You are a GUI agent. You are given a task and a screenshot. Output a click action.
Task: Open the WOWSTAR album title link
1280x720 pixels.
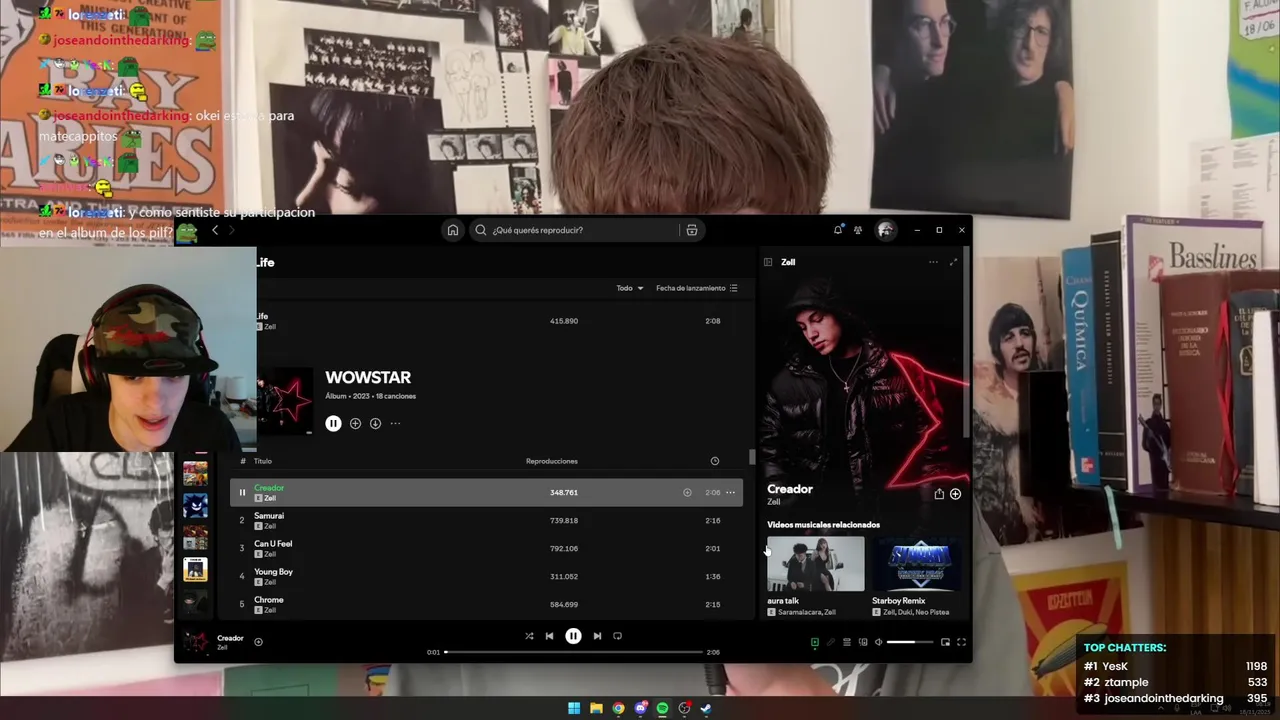[368, 378]
